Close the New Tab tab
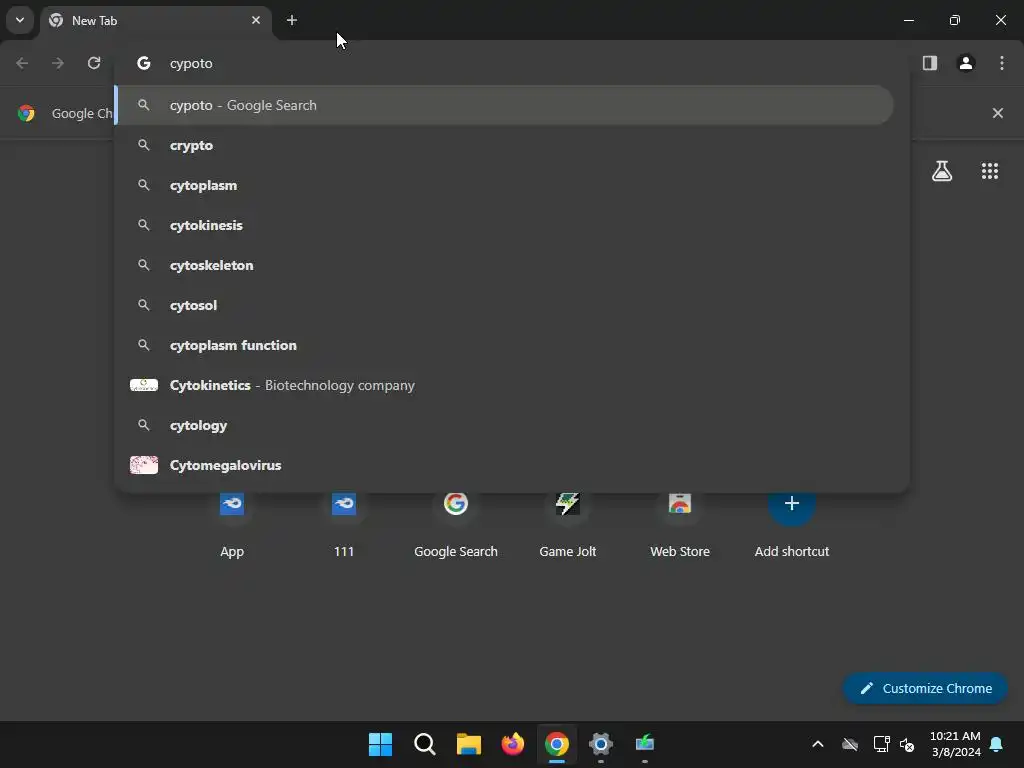Screen dimensions: 1024x768 point(256,20)
